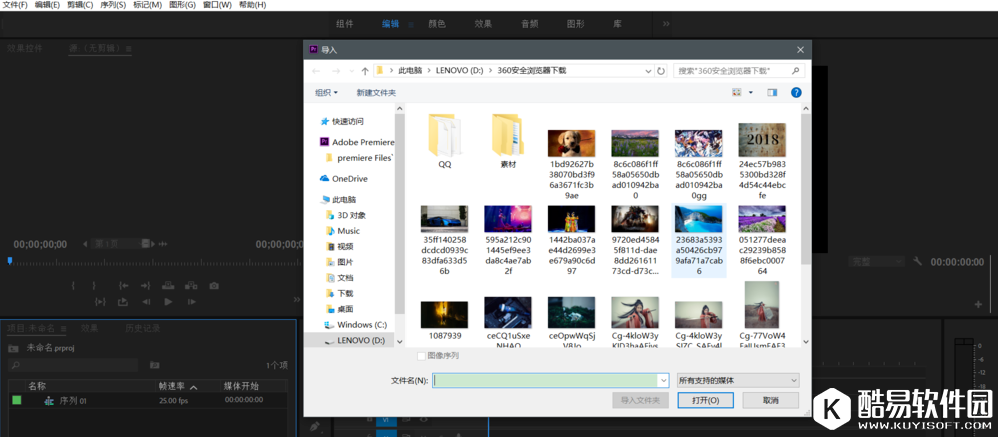This screenshot has width=998, height=437.
Task: Switch to the 历史记录 panel tab
Action: click(143, 328)
